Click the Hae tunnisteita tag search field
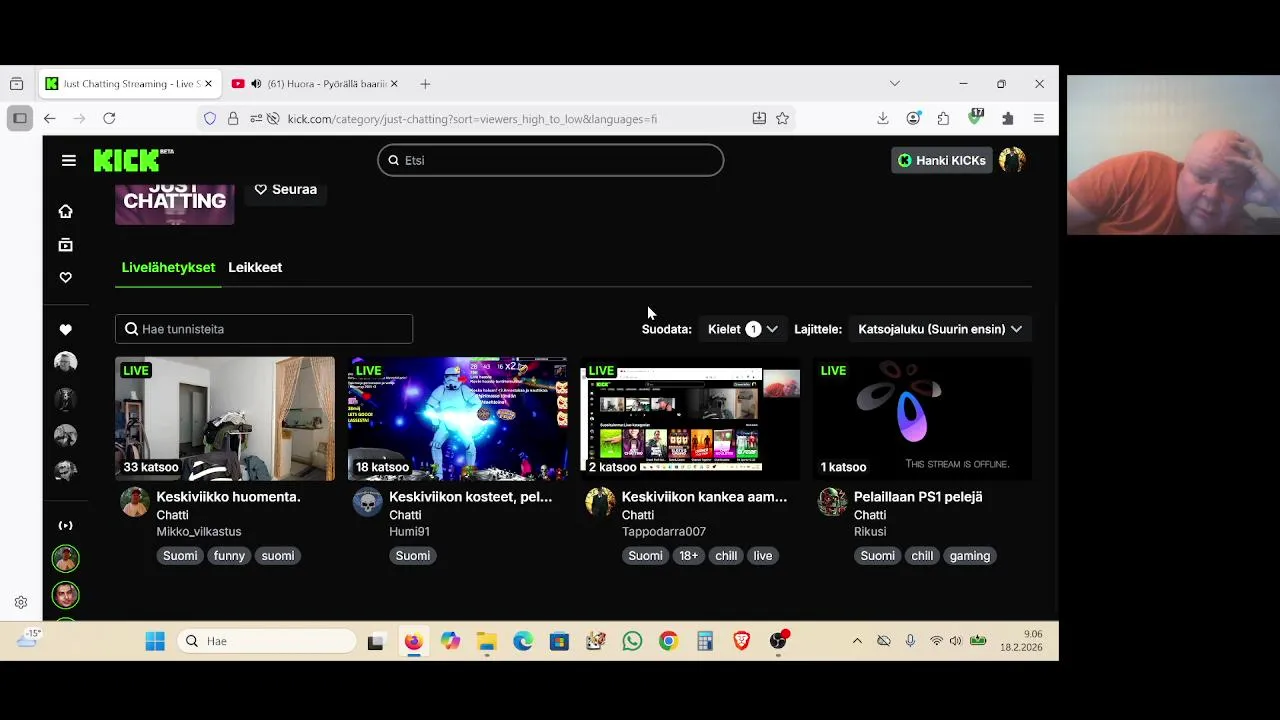This screenshot has width=1280, height=720. point(264,329)
